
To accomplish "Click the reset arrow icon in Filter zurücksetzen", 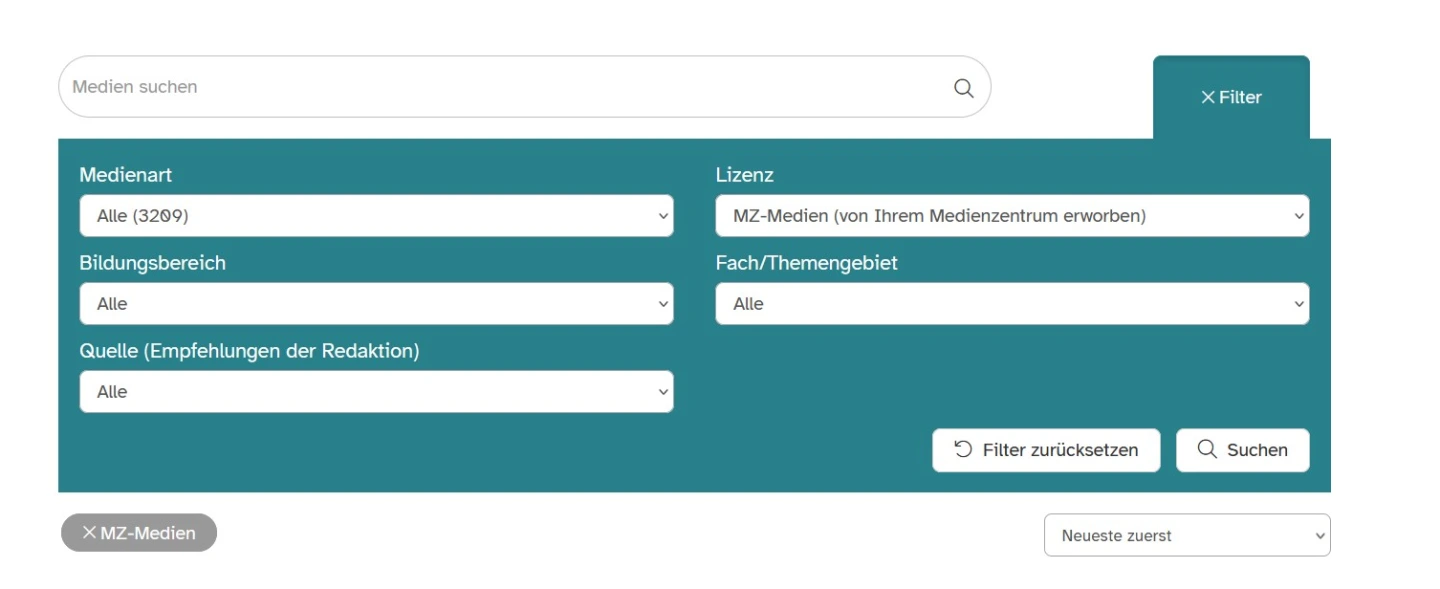I will click(963, 450).
